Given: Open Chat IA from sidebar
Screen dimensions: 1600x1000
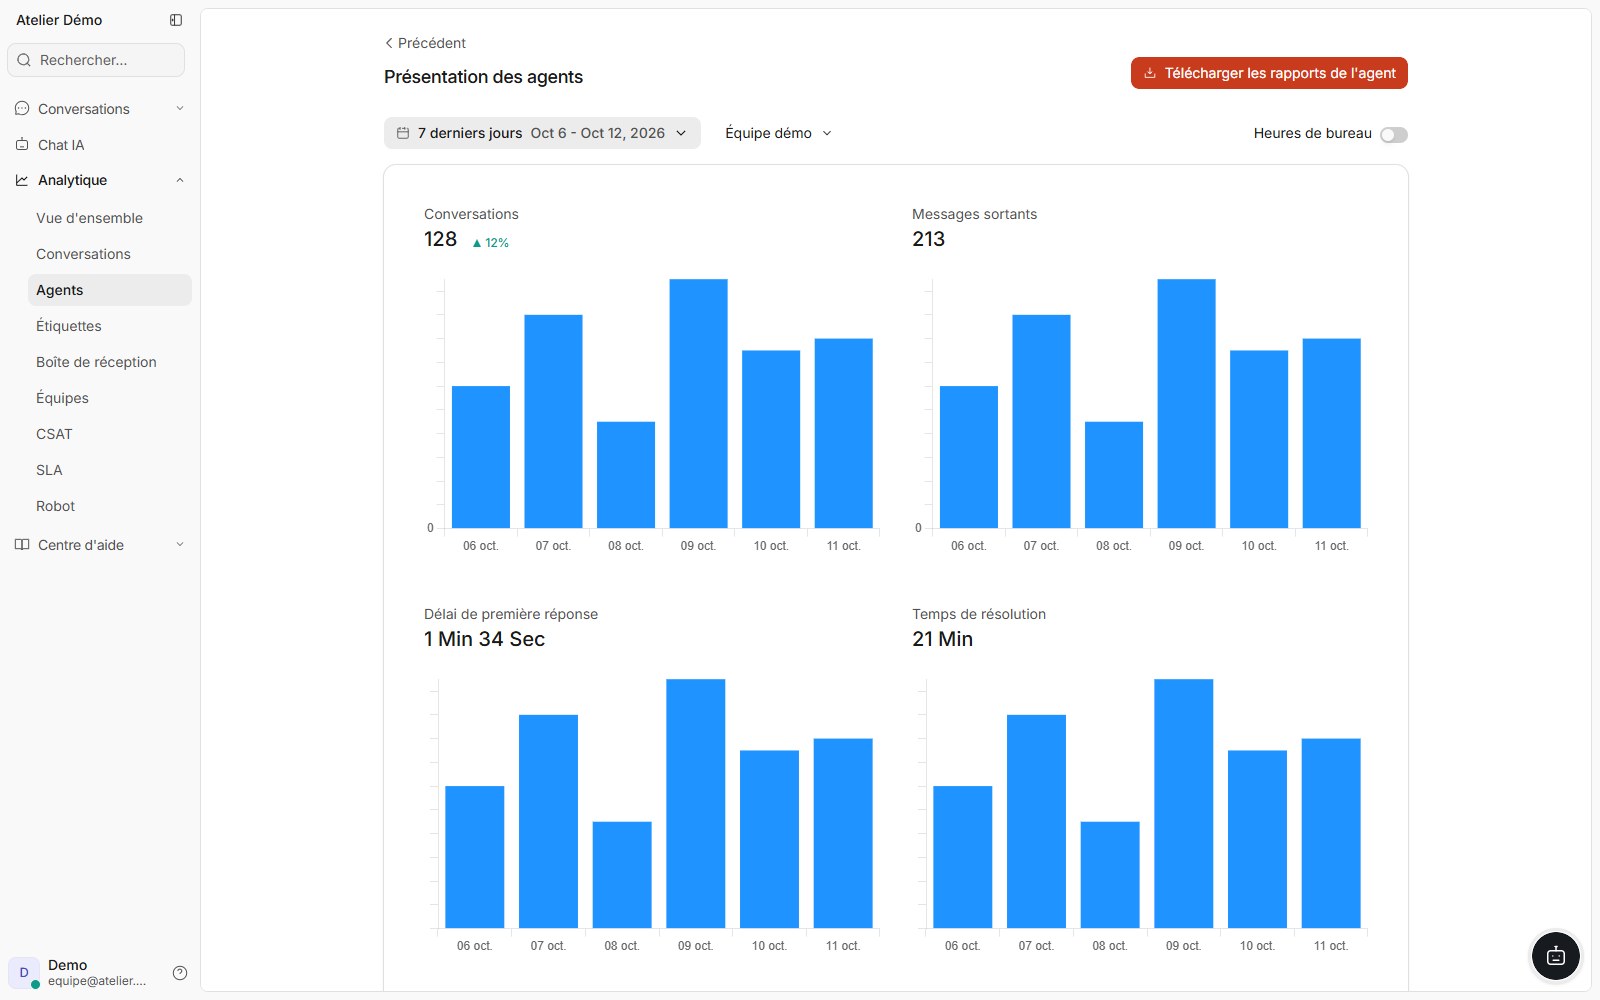Looking at the screenshot, I should pyautogui.click(x=100, y=144).
